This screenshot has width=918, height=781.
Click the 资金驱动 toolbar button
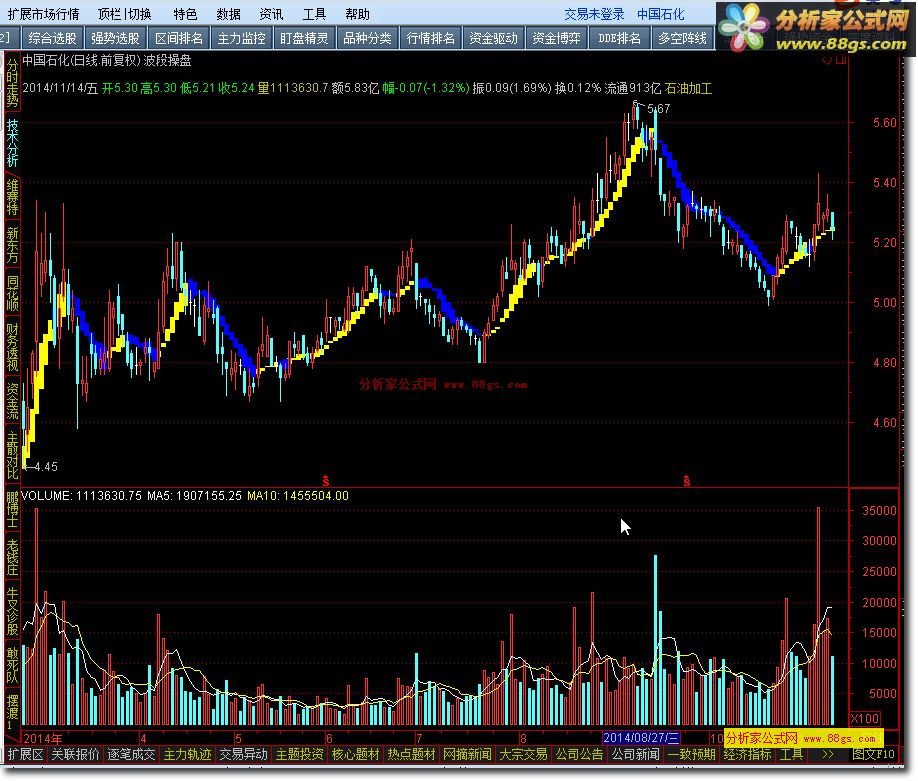(494, 38)
